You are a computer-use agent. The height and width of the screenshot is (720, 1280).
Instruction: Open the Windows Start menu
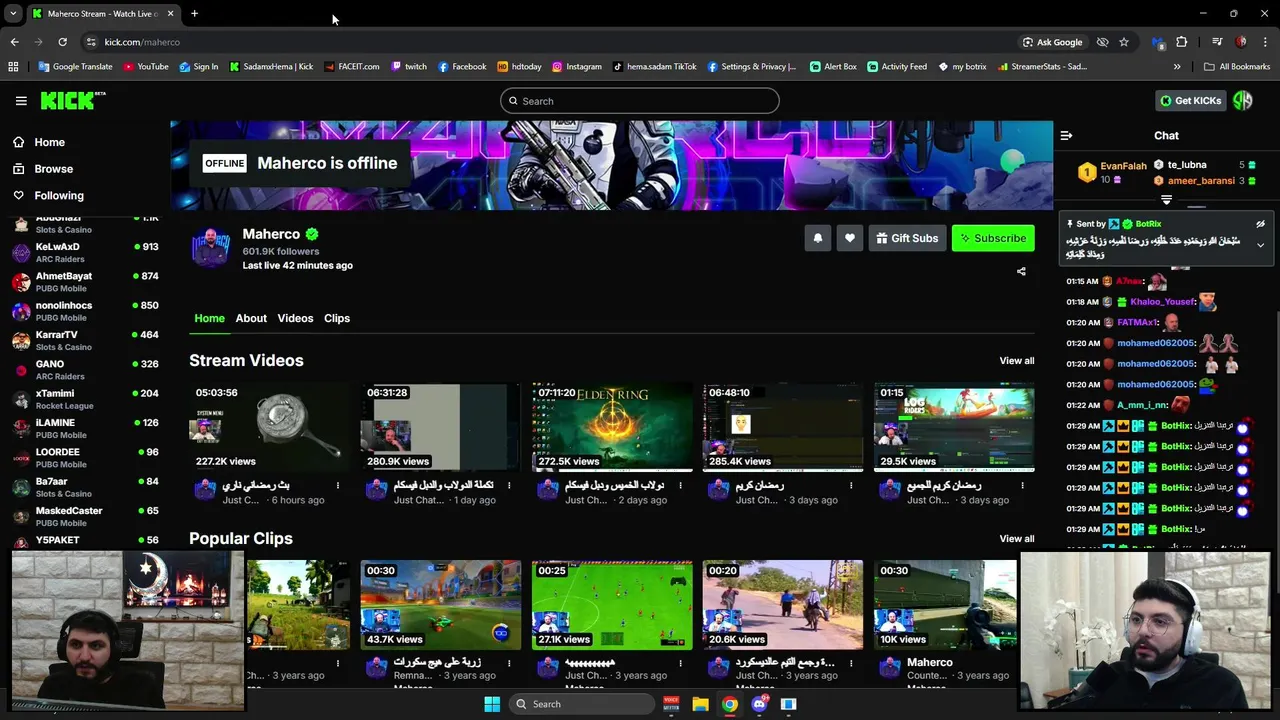(492, 704)
